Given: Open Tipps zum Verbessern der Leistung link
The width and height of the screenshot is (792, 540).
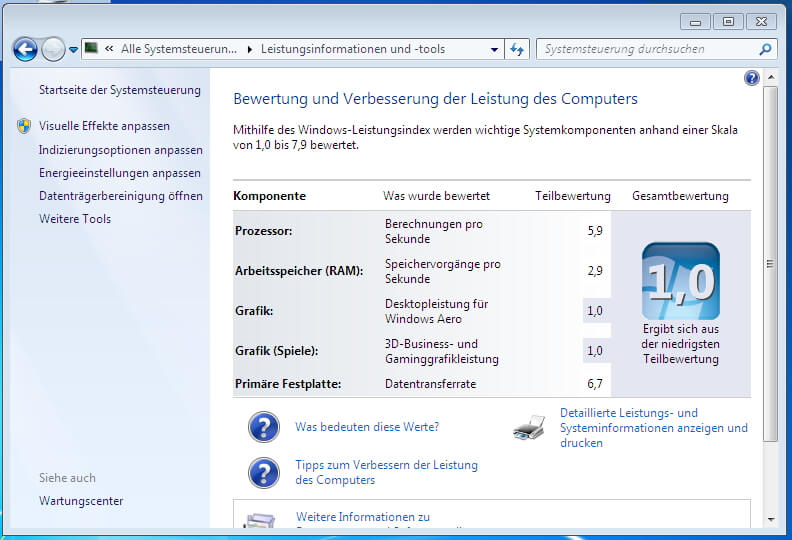Looking at the screenshot, I should (x=386, y=472).
